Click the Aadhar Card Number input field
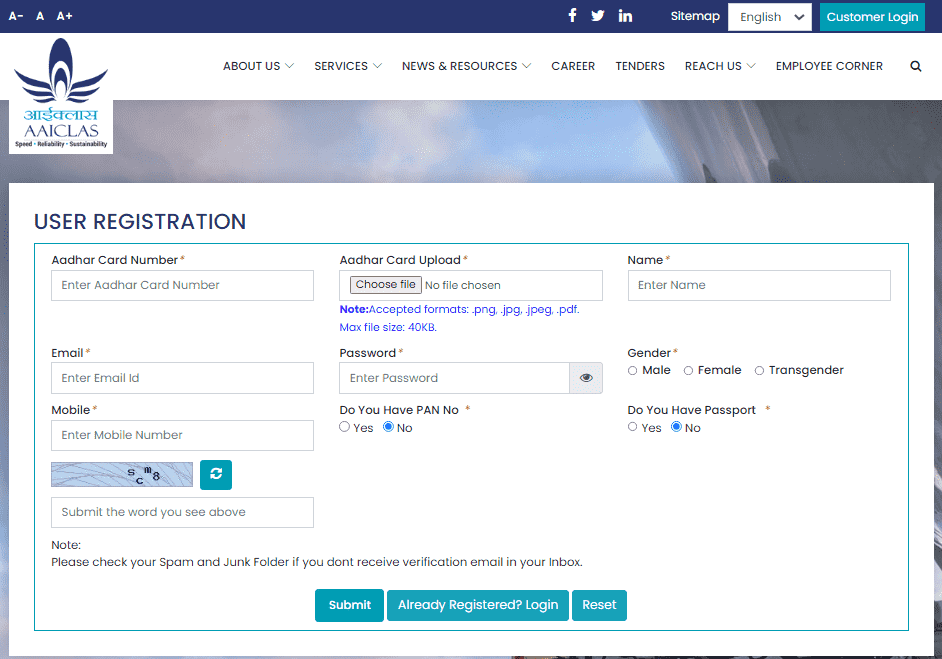This screenshot has width=942, height=659. click(182, 285)
